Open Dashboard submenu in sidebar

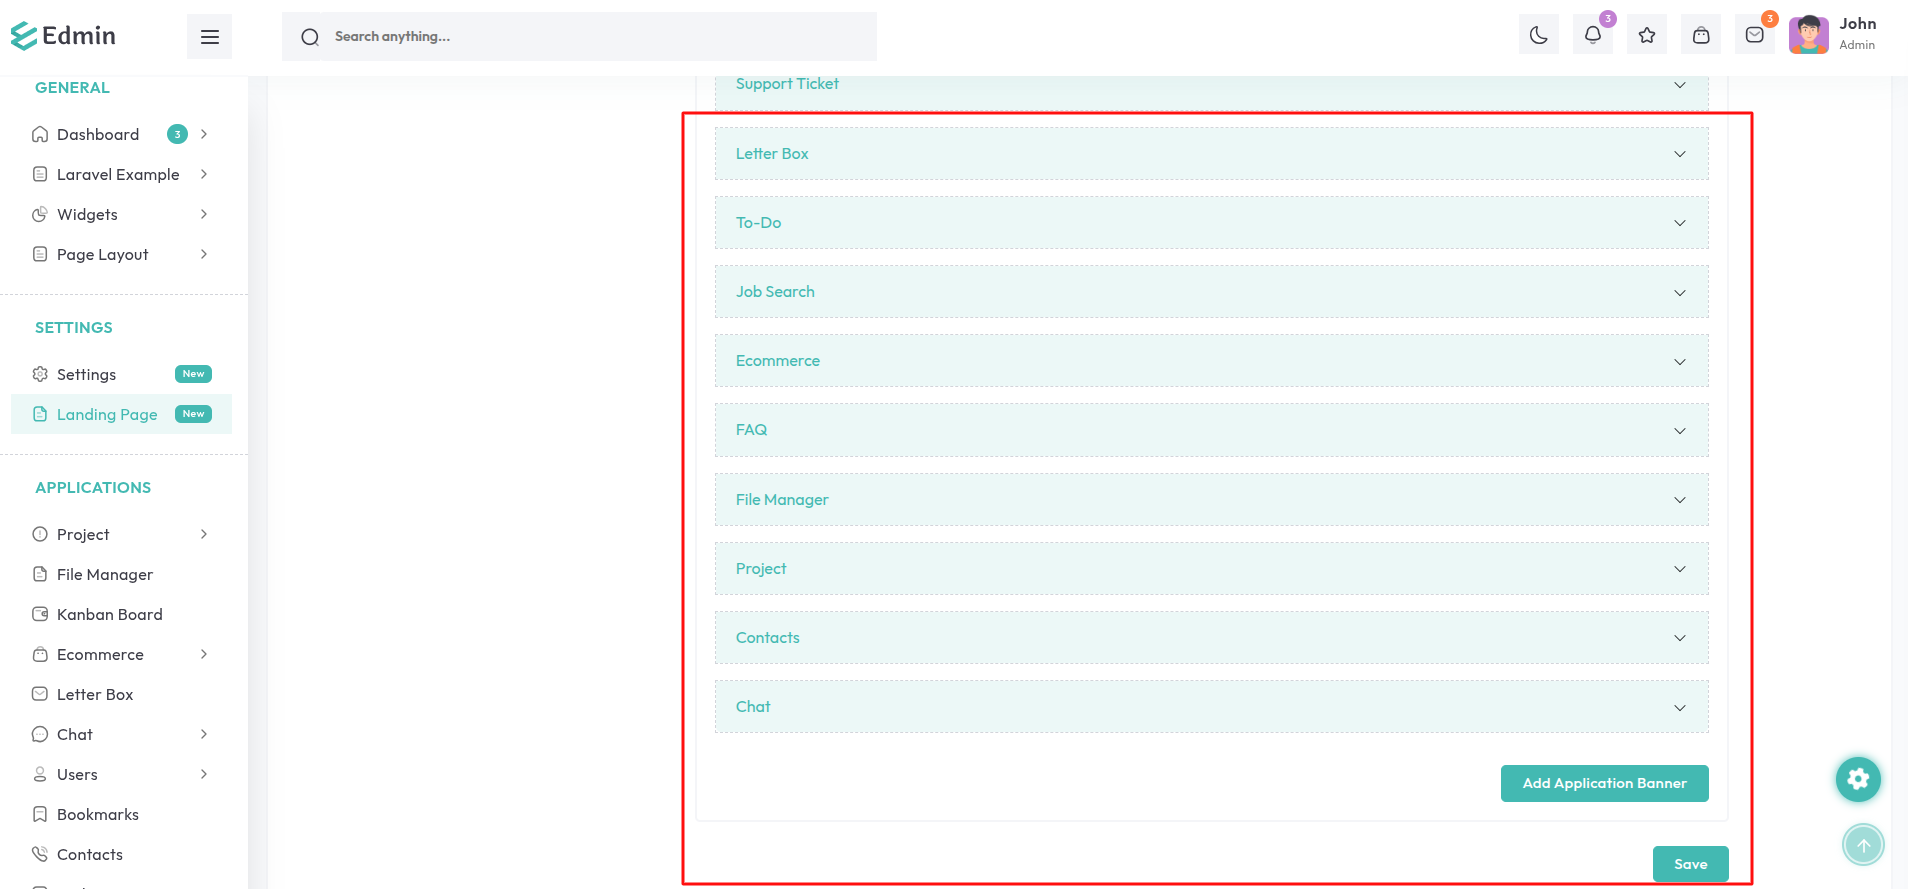(98, 134)
